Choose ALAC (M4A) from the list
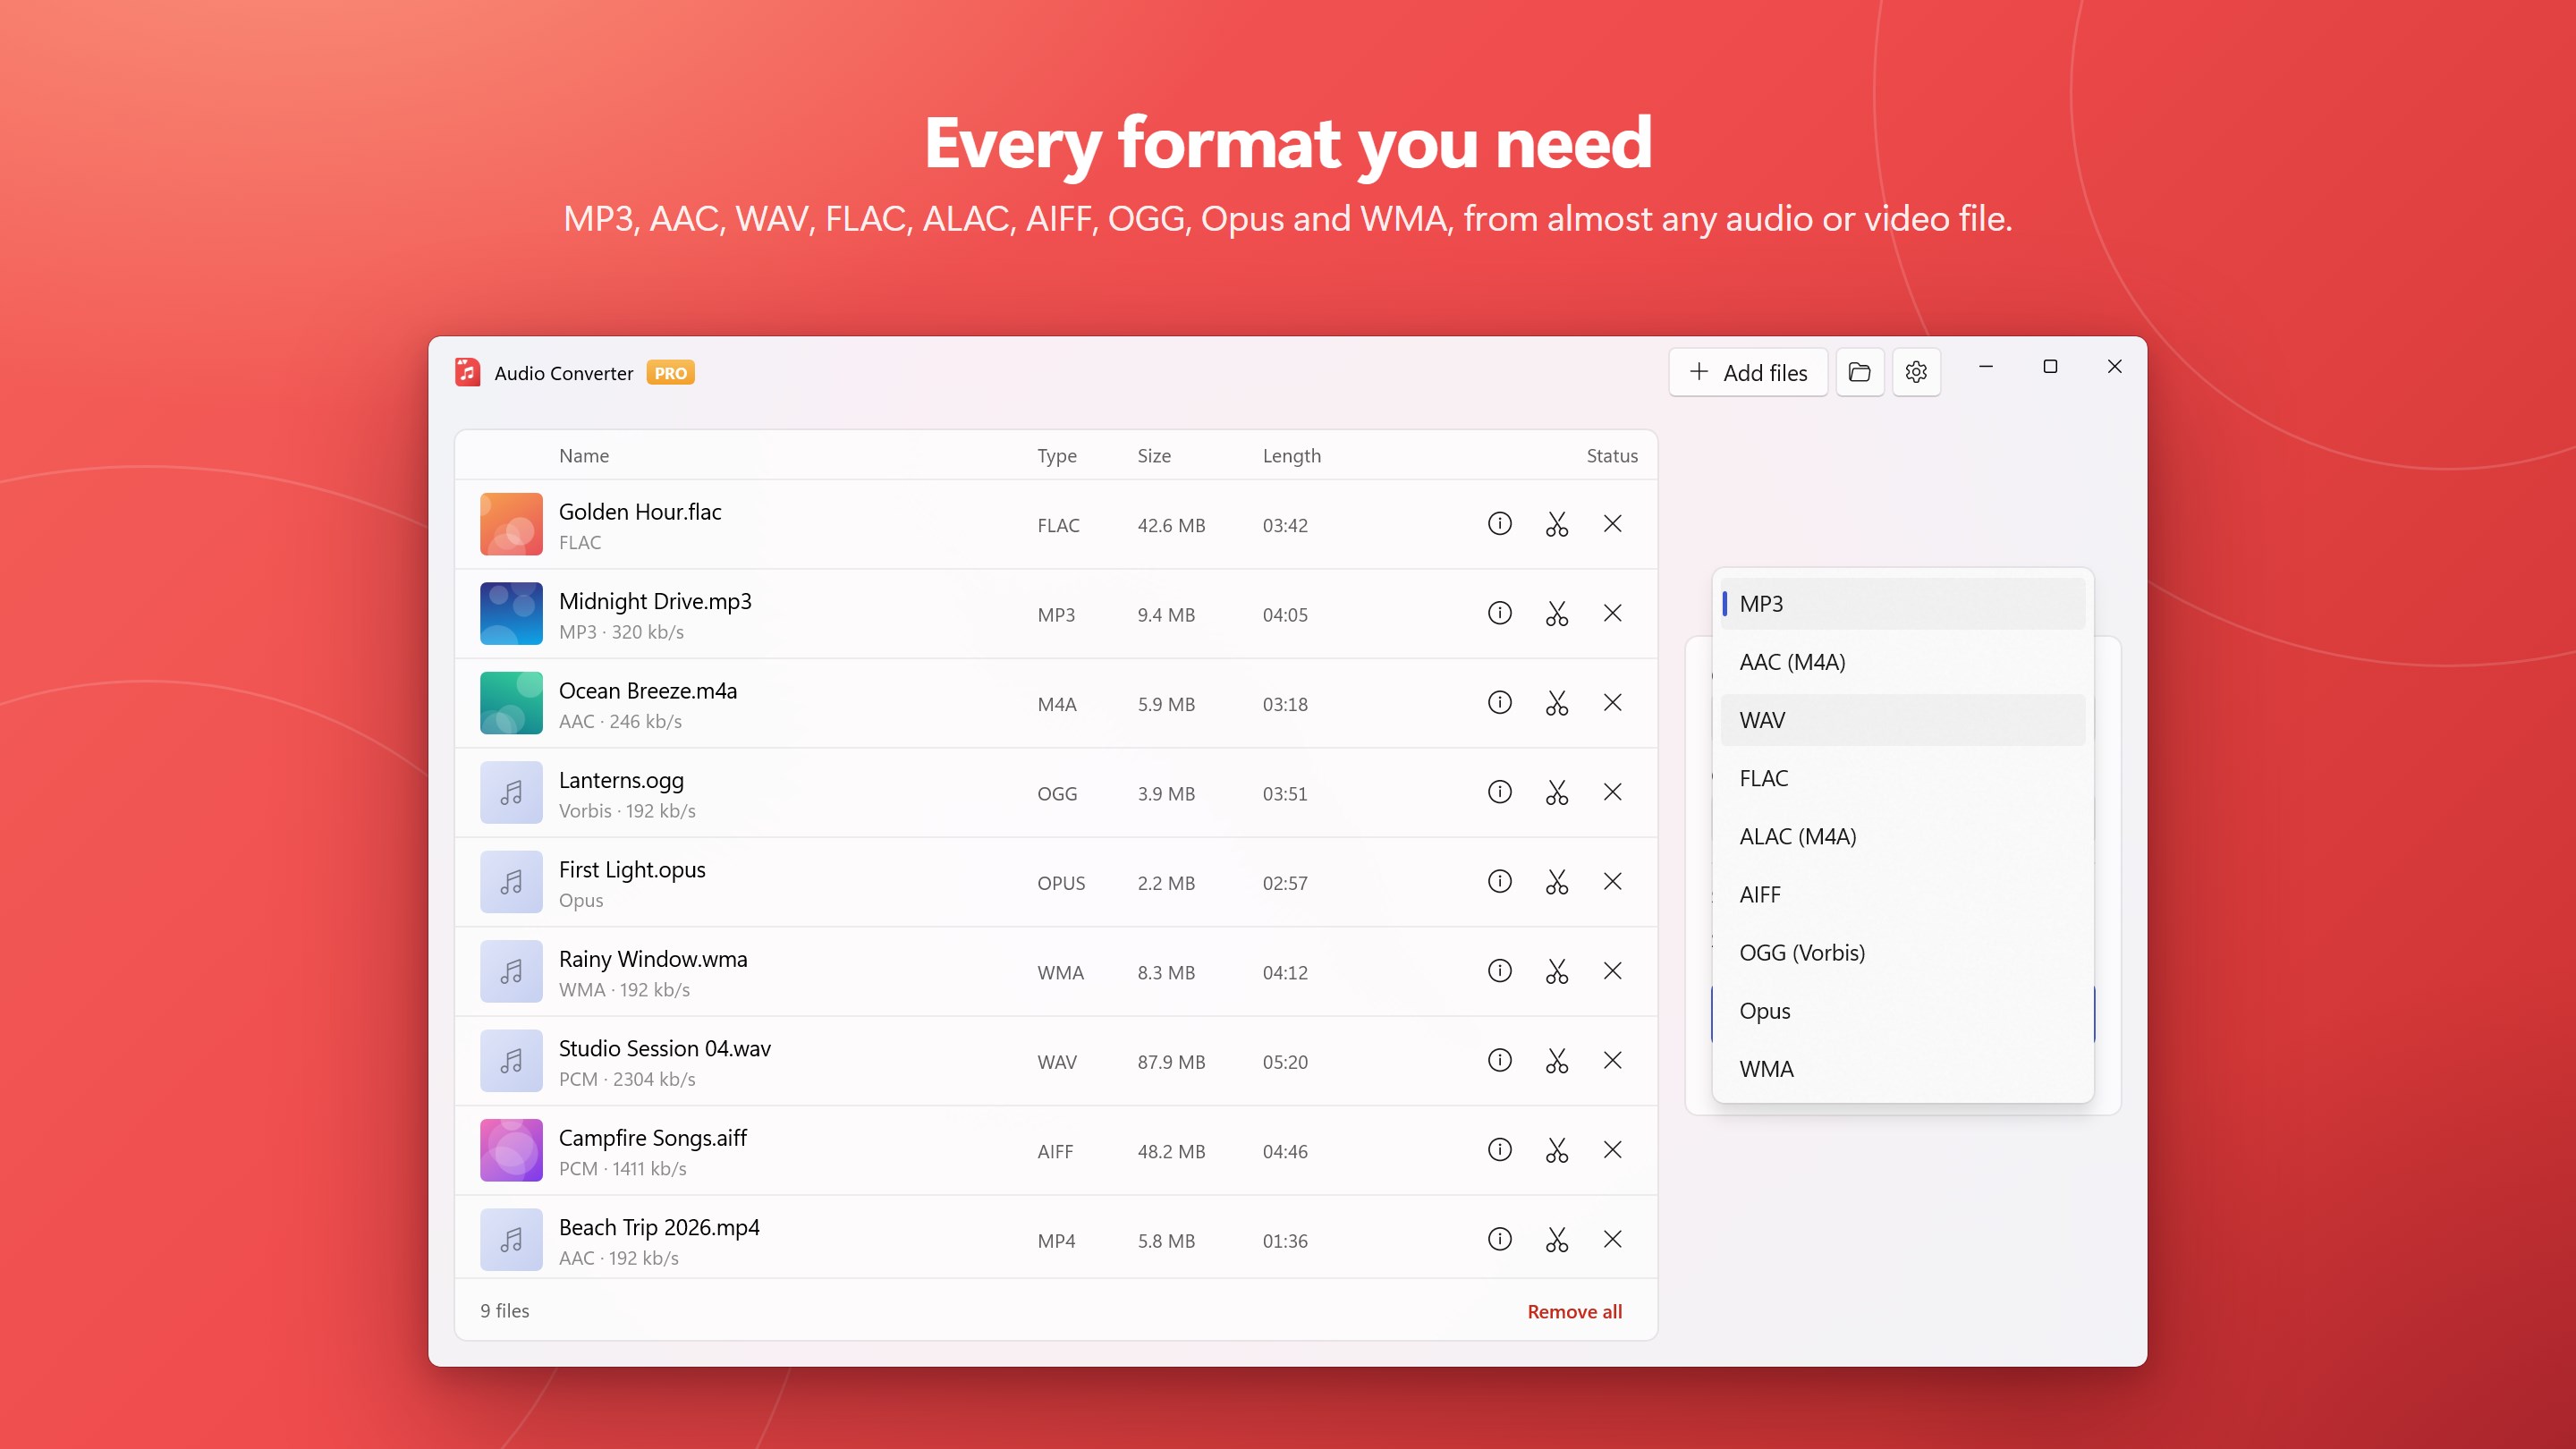 [x=1902, y=836]
